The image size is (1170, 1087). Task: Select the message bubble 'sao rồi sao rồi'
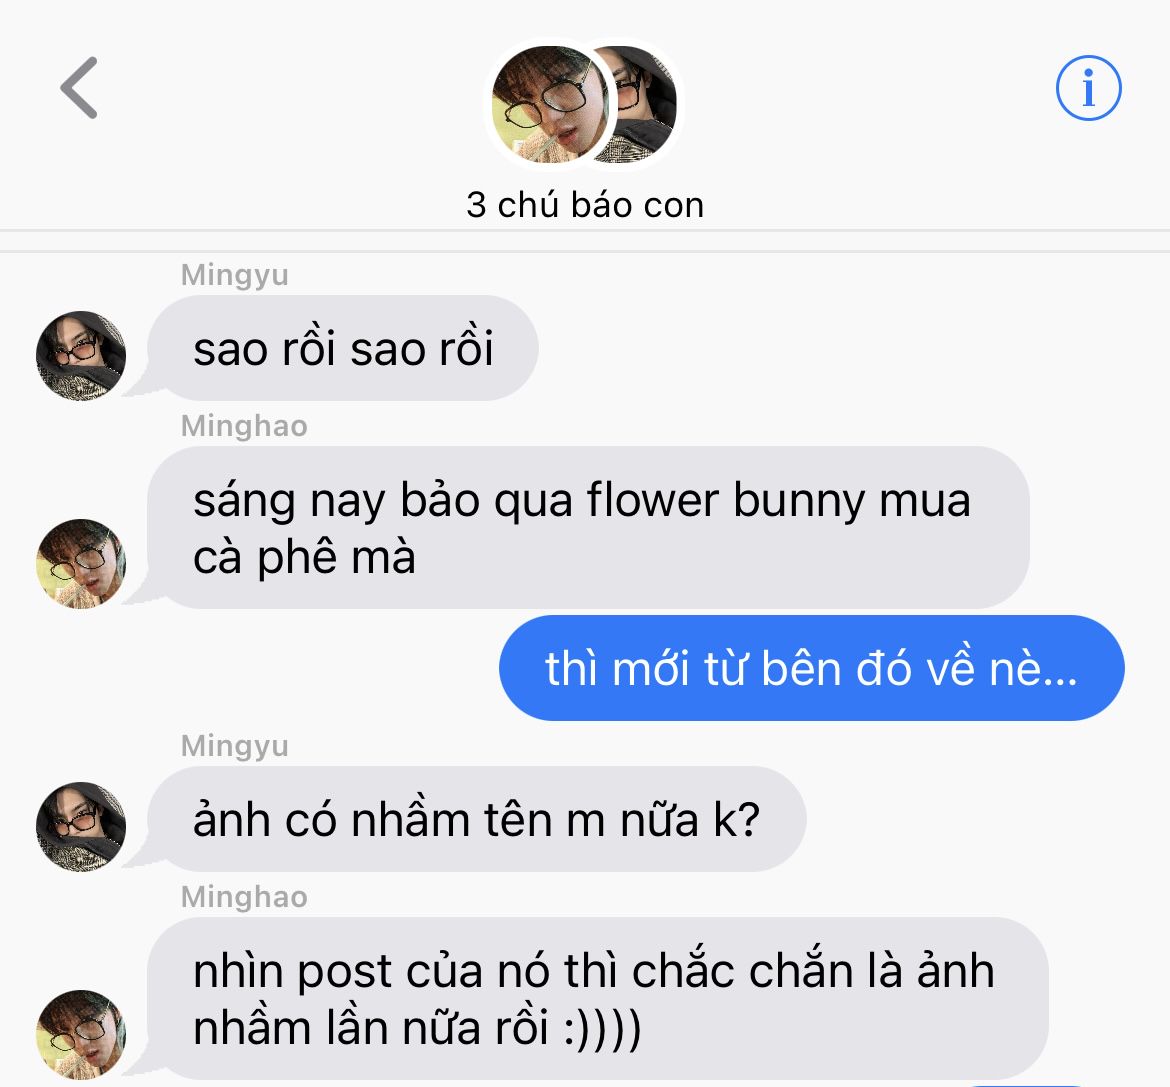[342, 348]
